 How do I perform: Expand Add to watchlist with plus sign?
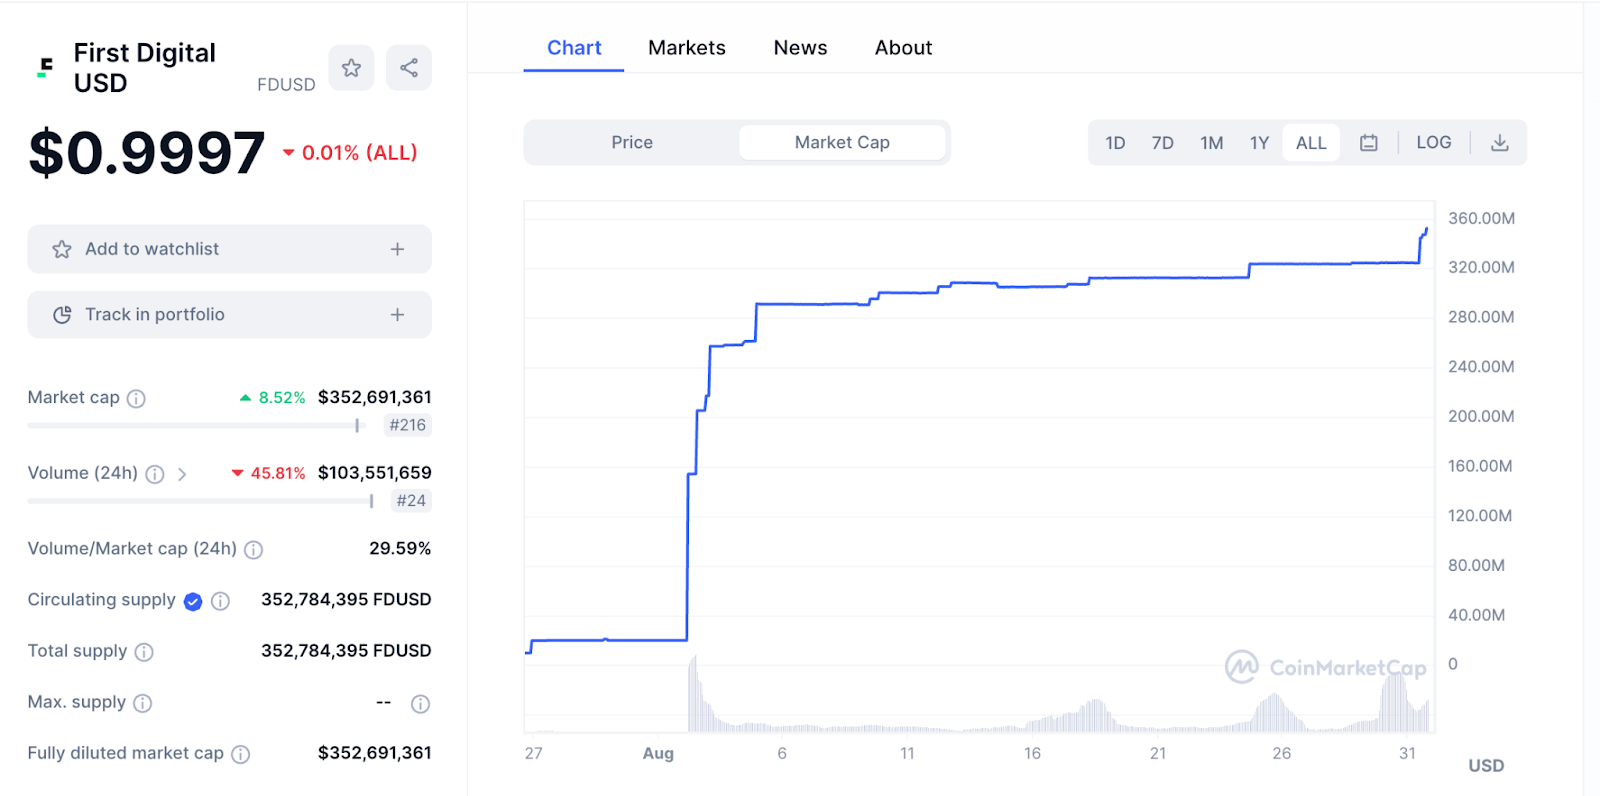pyautogui.click(x=397, y=249)
